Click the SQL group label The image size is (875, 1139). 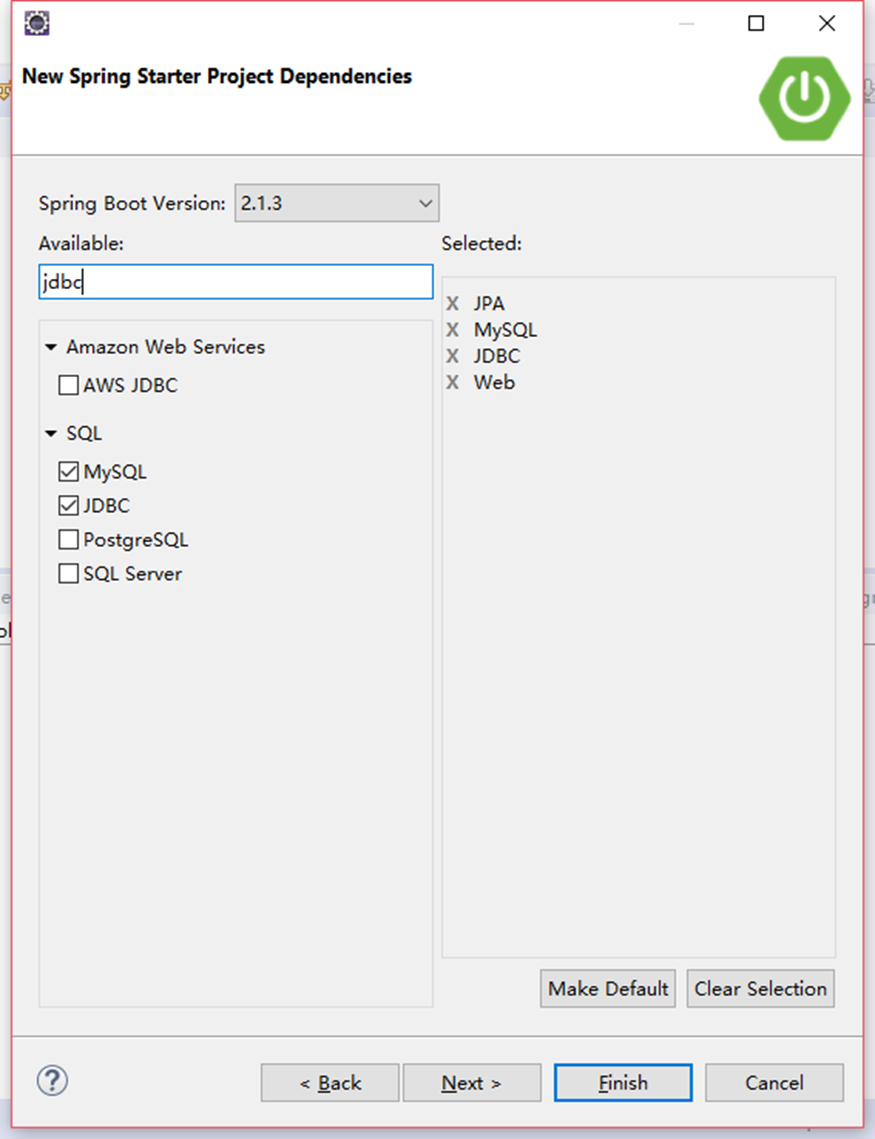point(84,434)
